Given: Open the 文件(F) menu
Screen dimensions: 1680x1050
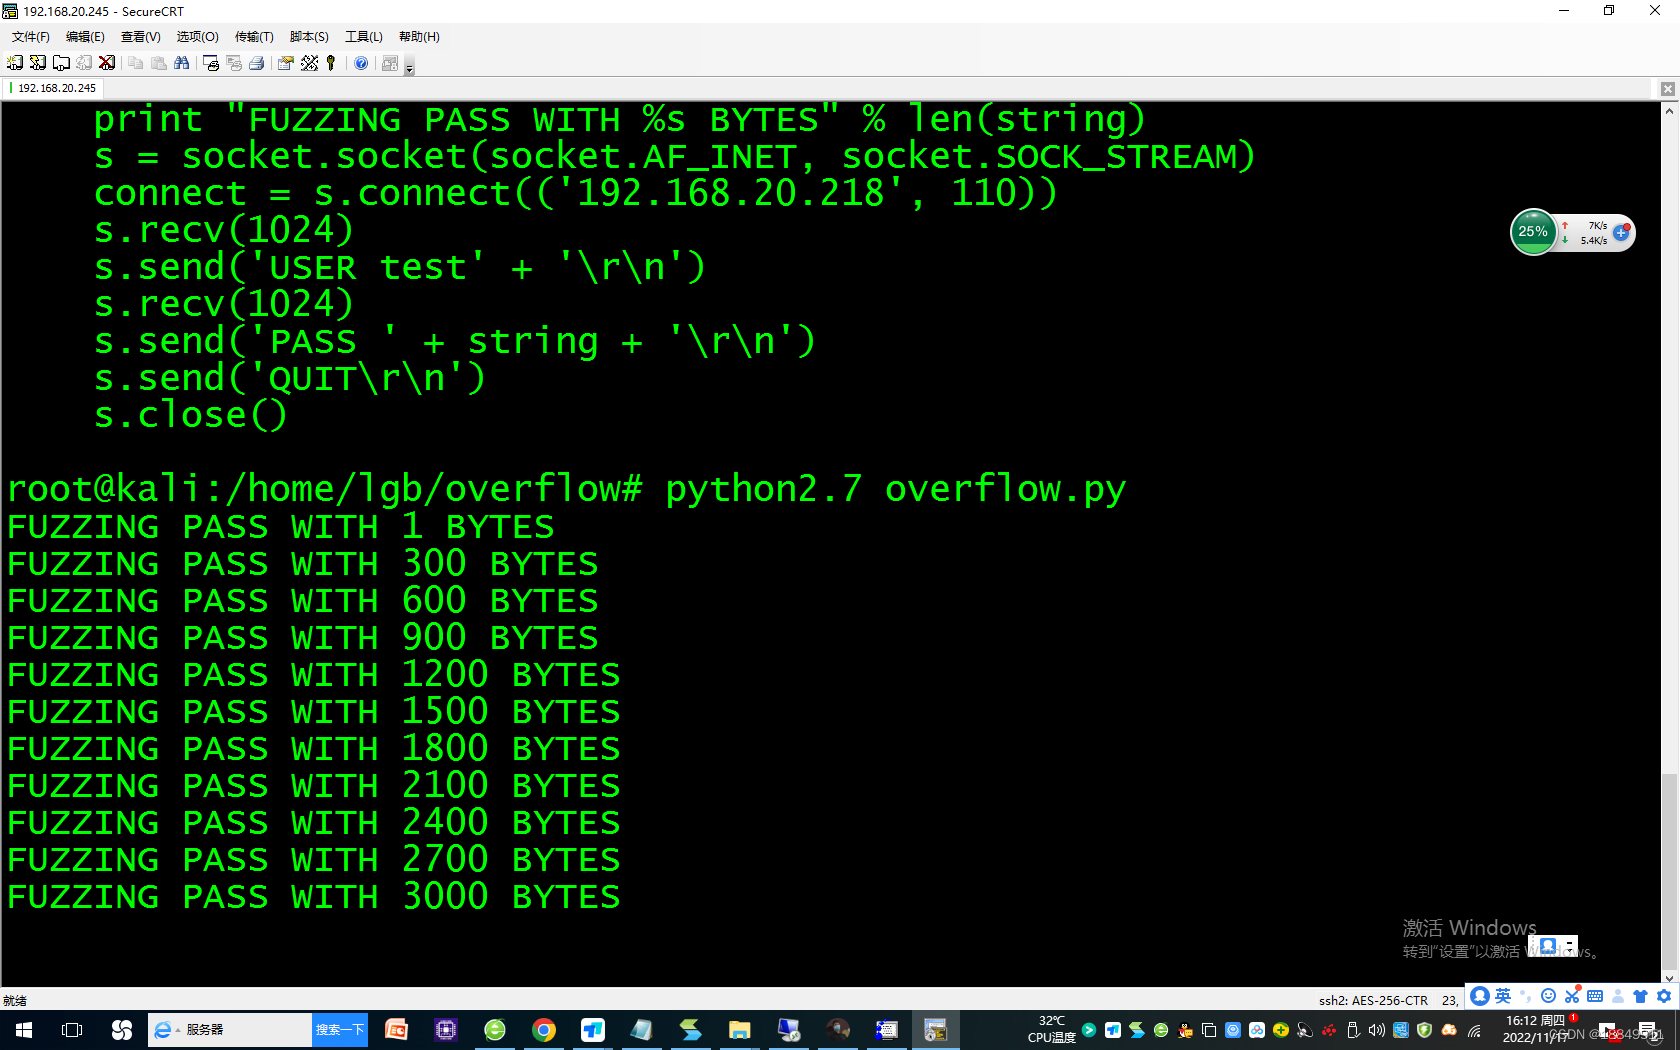Looking at the screenshot, I should pos(30,37).
